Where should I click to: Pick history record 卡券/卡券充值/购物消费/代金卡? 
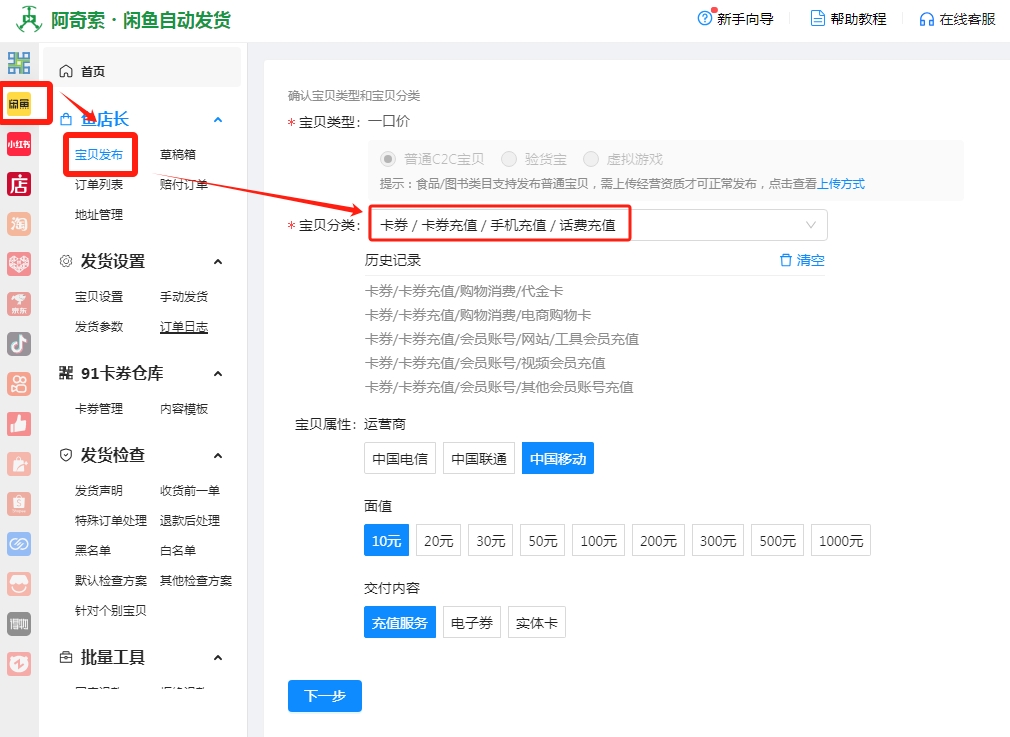[x=464, y=291]
